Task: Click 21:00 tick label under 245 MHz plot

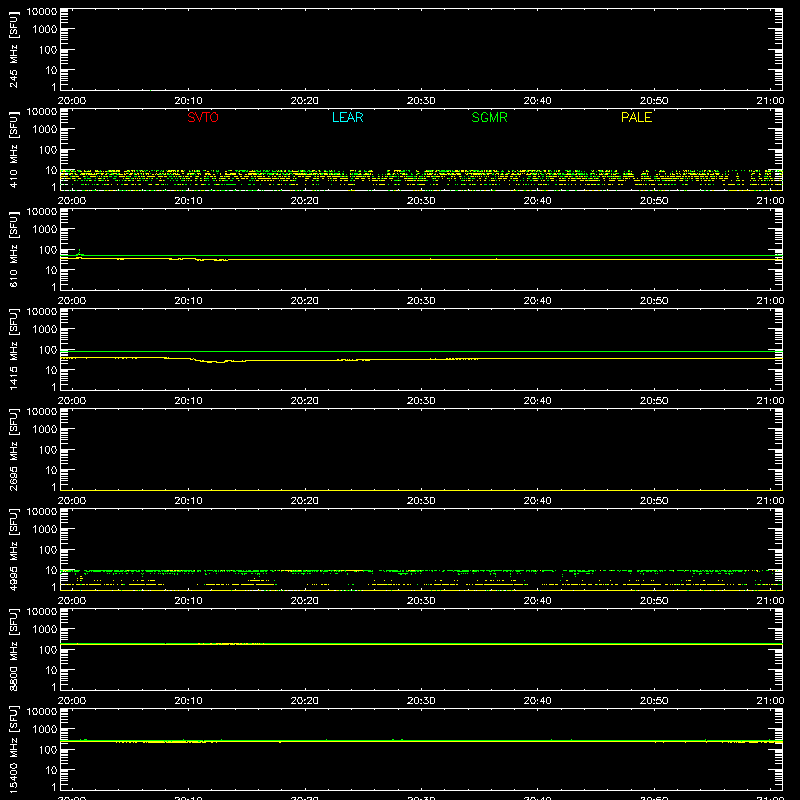Action: [x=770, y=101]
